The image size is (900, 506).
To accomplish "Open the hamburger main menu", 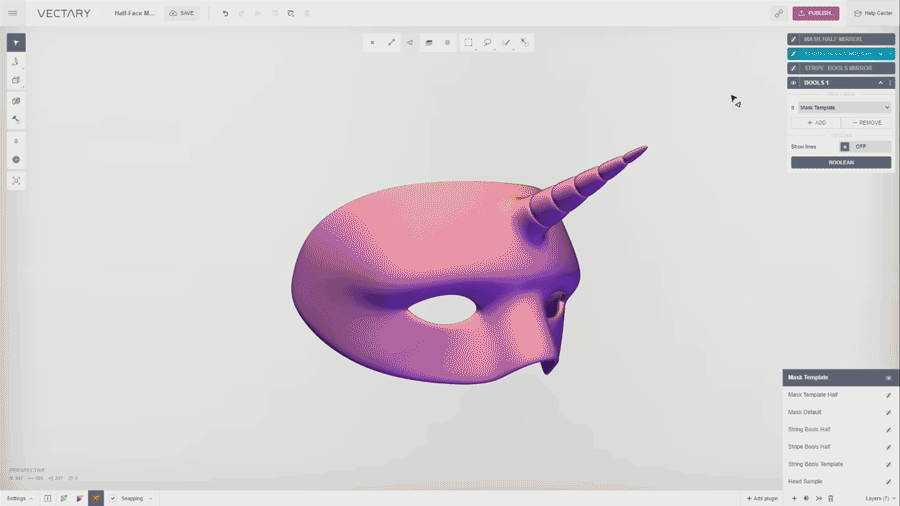I will pyautogui.click(x=13, y=14).
